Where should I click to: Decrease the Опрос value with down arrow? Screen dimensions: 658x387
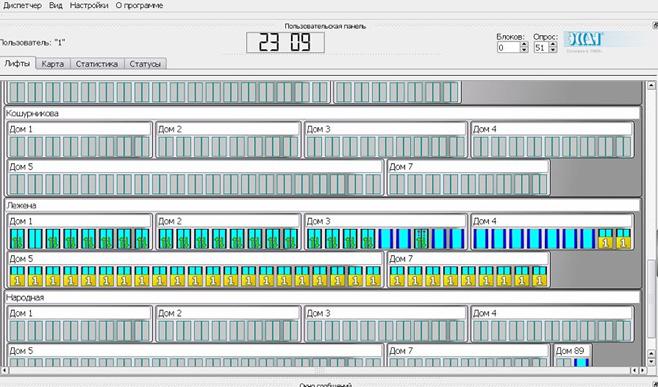(553, 50)
